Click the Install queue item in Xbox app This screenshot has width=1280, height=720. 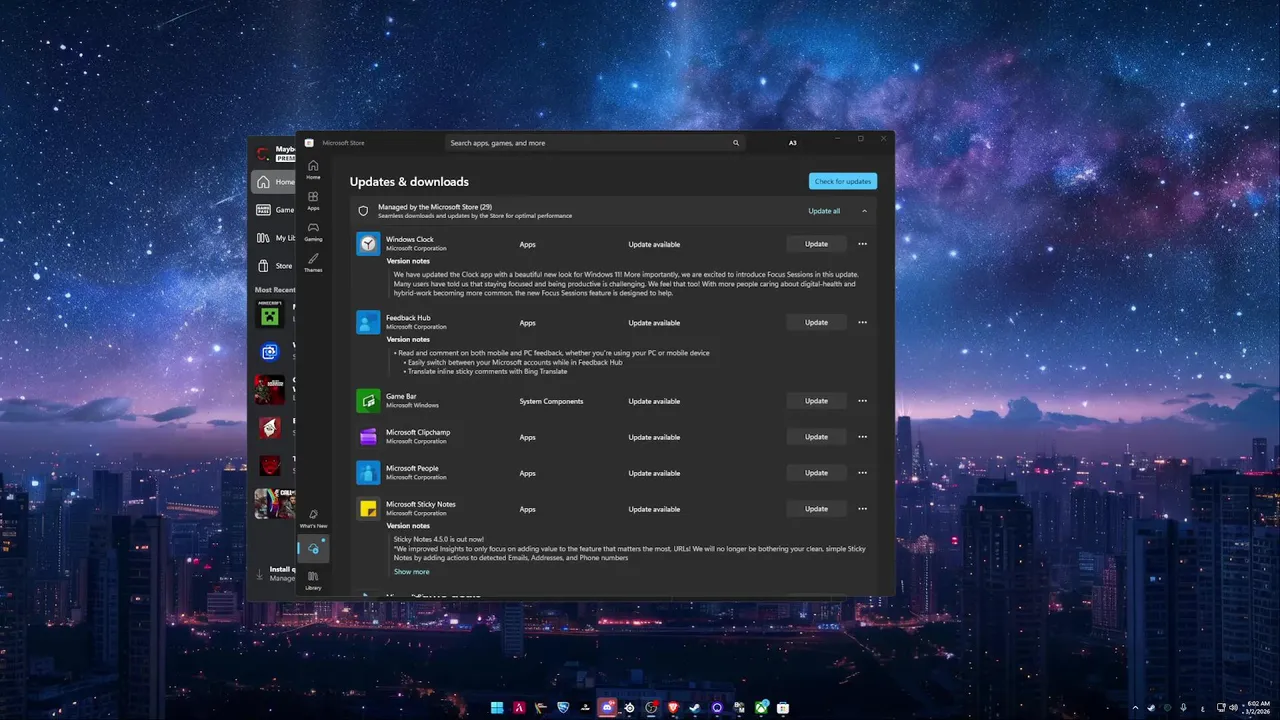click(275, 573)
